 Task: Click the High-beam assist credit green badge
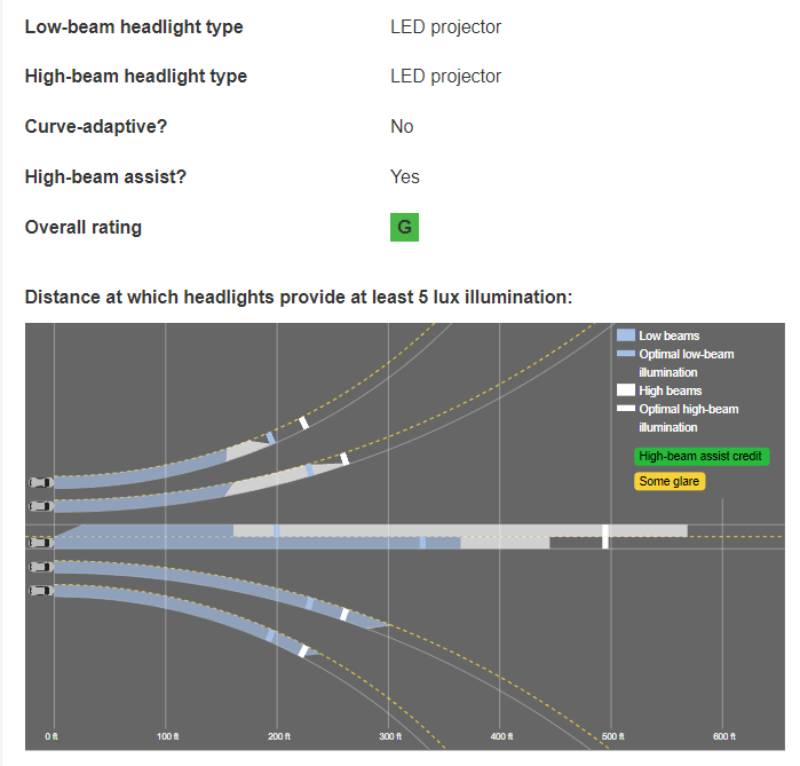pyautogui.click(x=701, y=456)
